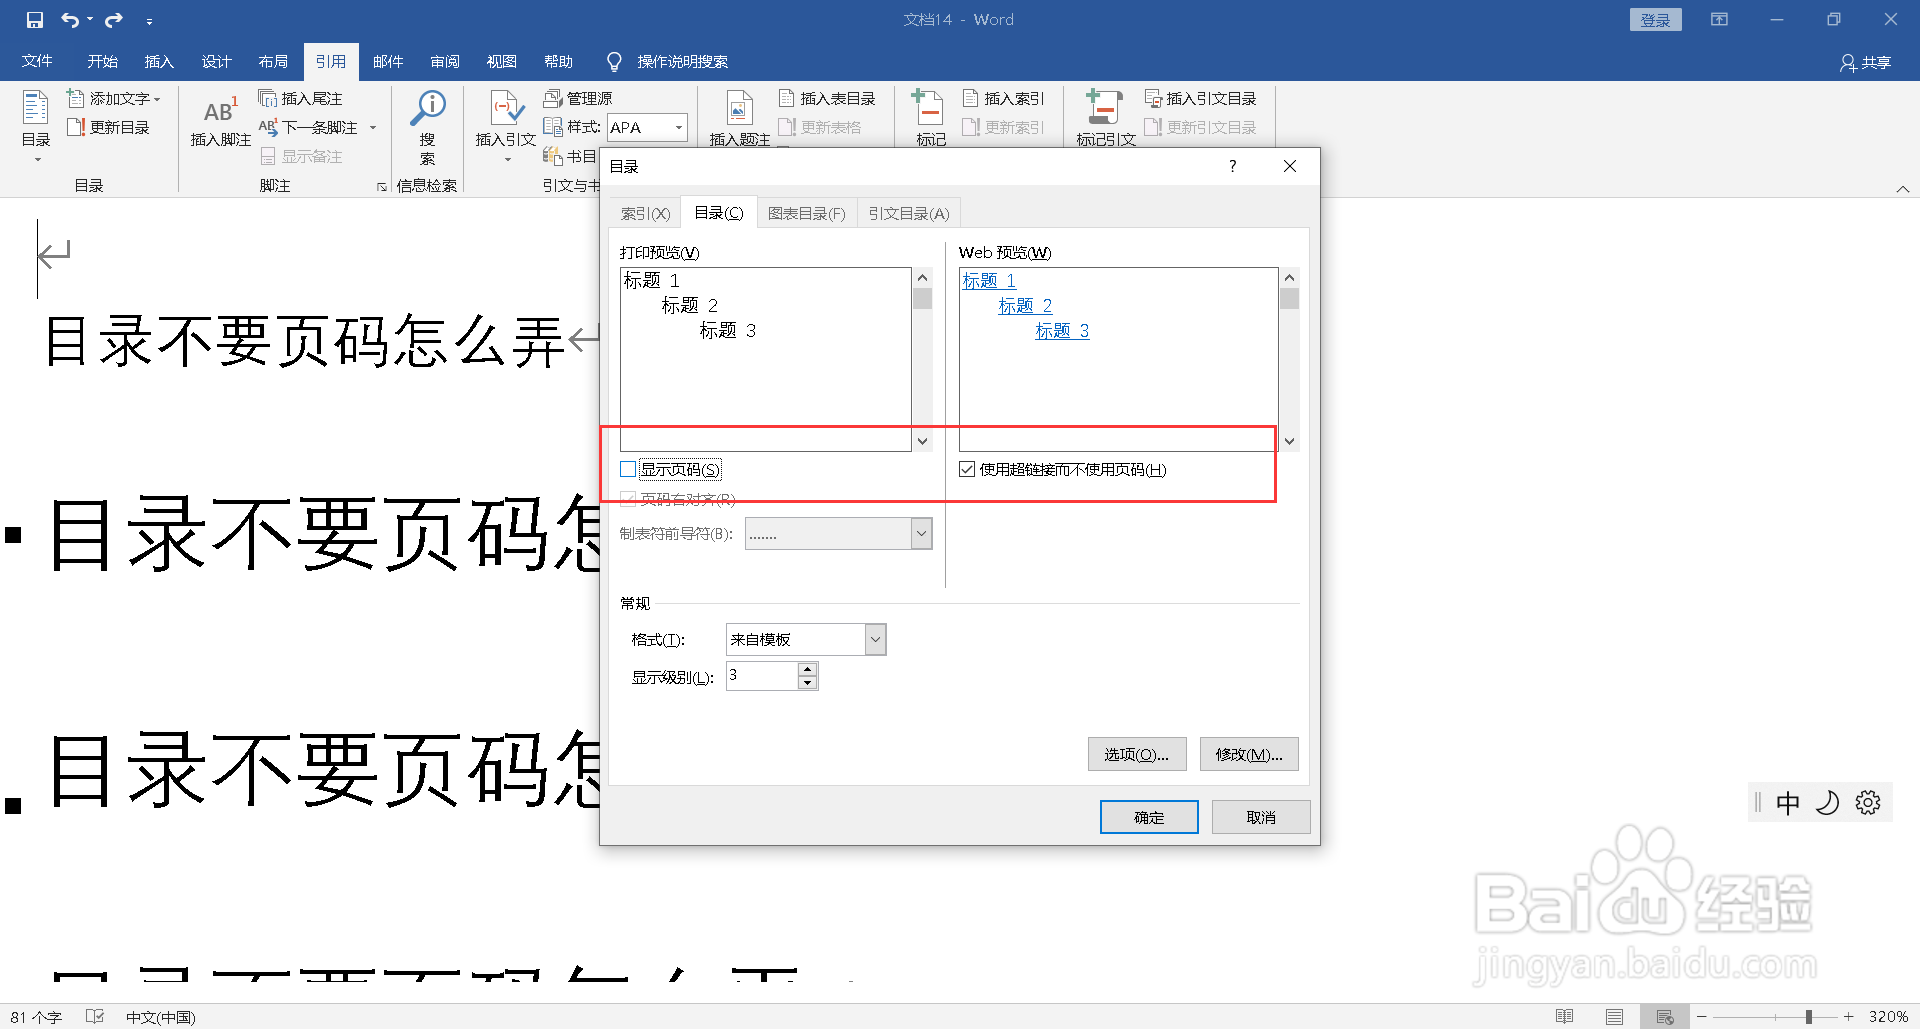Switch to the 设计 ribbon tab

216,61
